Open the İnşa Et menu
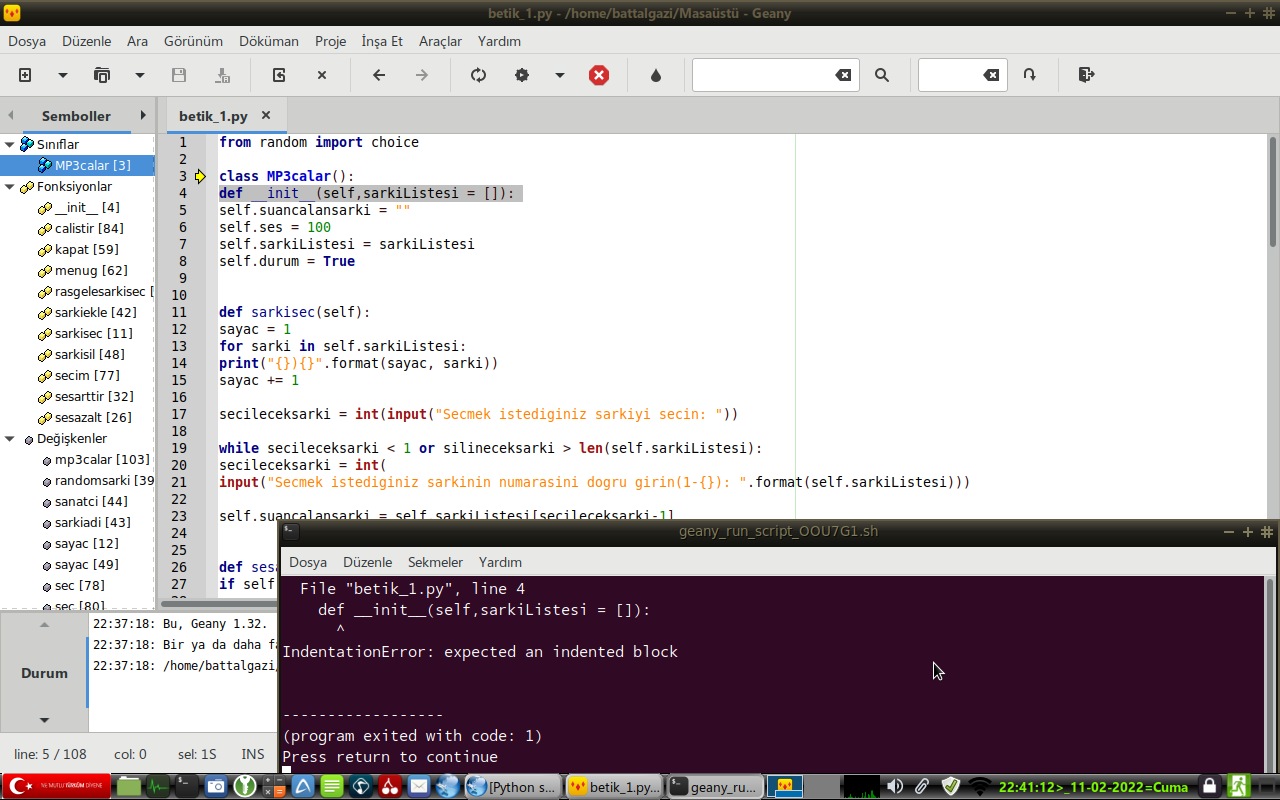The width and height of the screenshot is (1280, 800). [382, 41]
